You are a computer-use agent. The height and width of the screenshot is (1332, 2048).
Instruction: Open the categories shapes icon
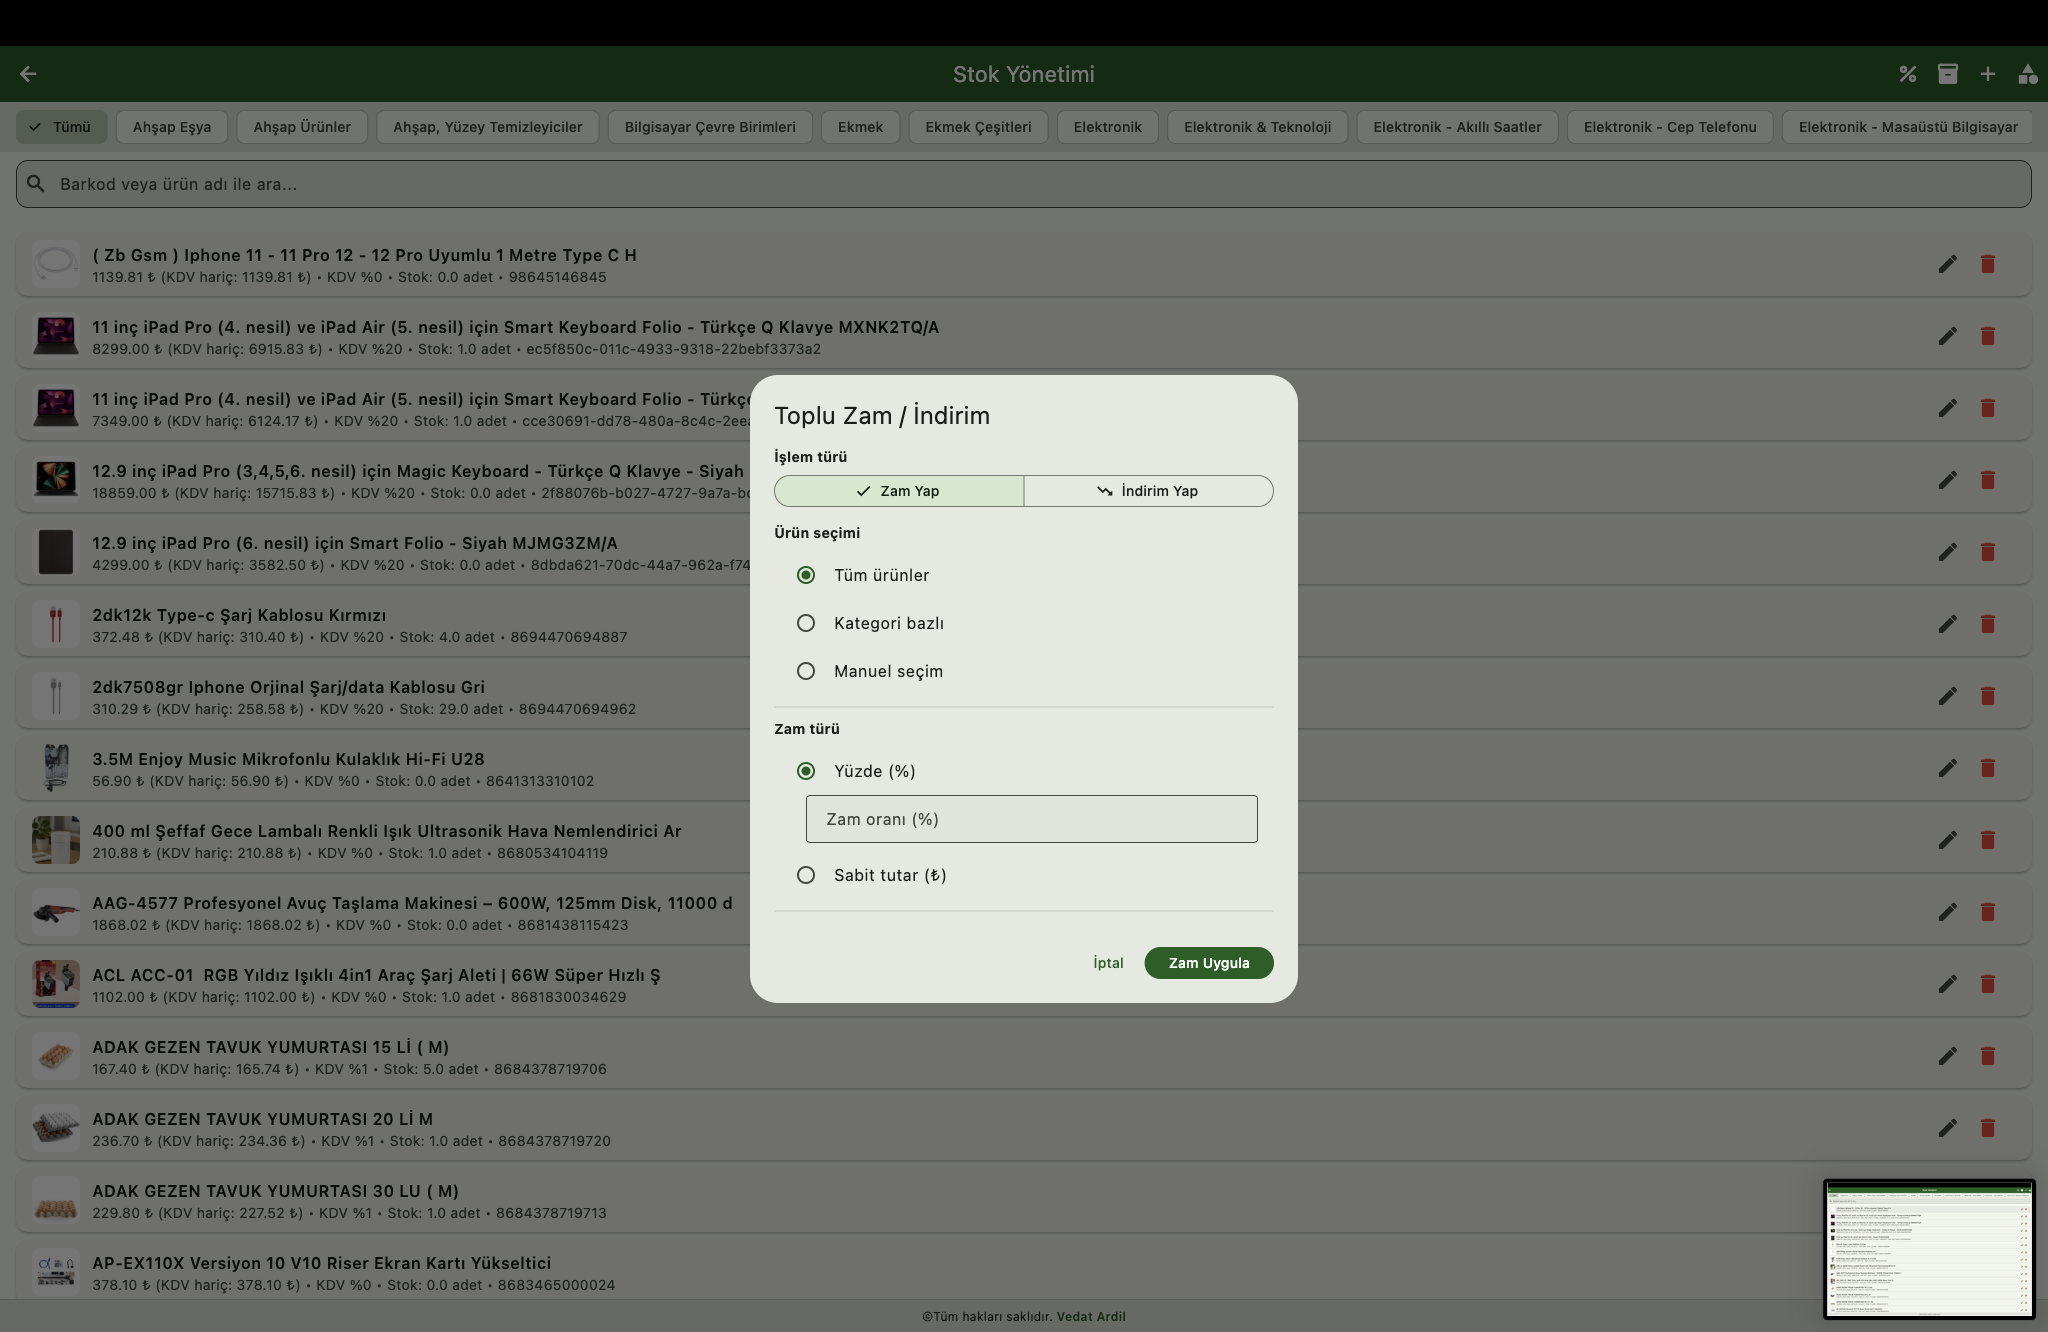pyautogui.click(x=2027, y=74)
